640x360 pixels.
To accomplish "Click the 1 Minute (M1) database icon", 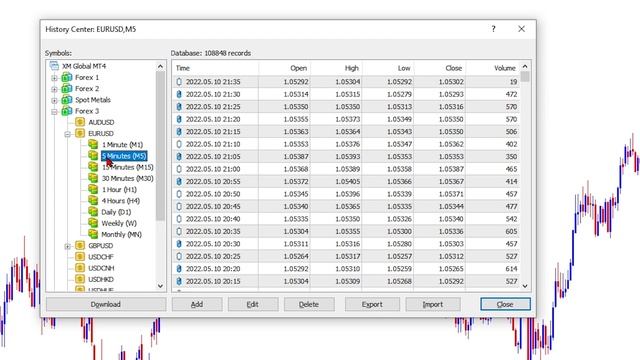I will [93, 144].
